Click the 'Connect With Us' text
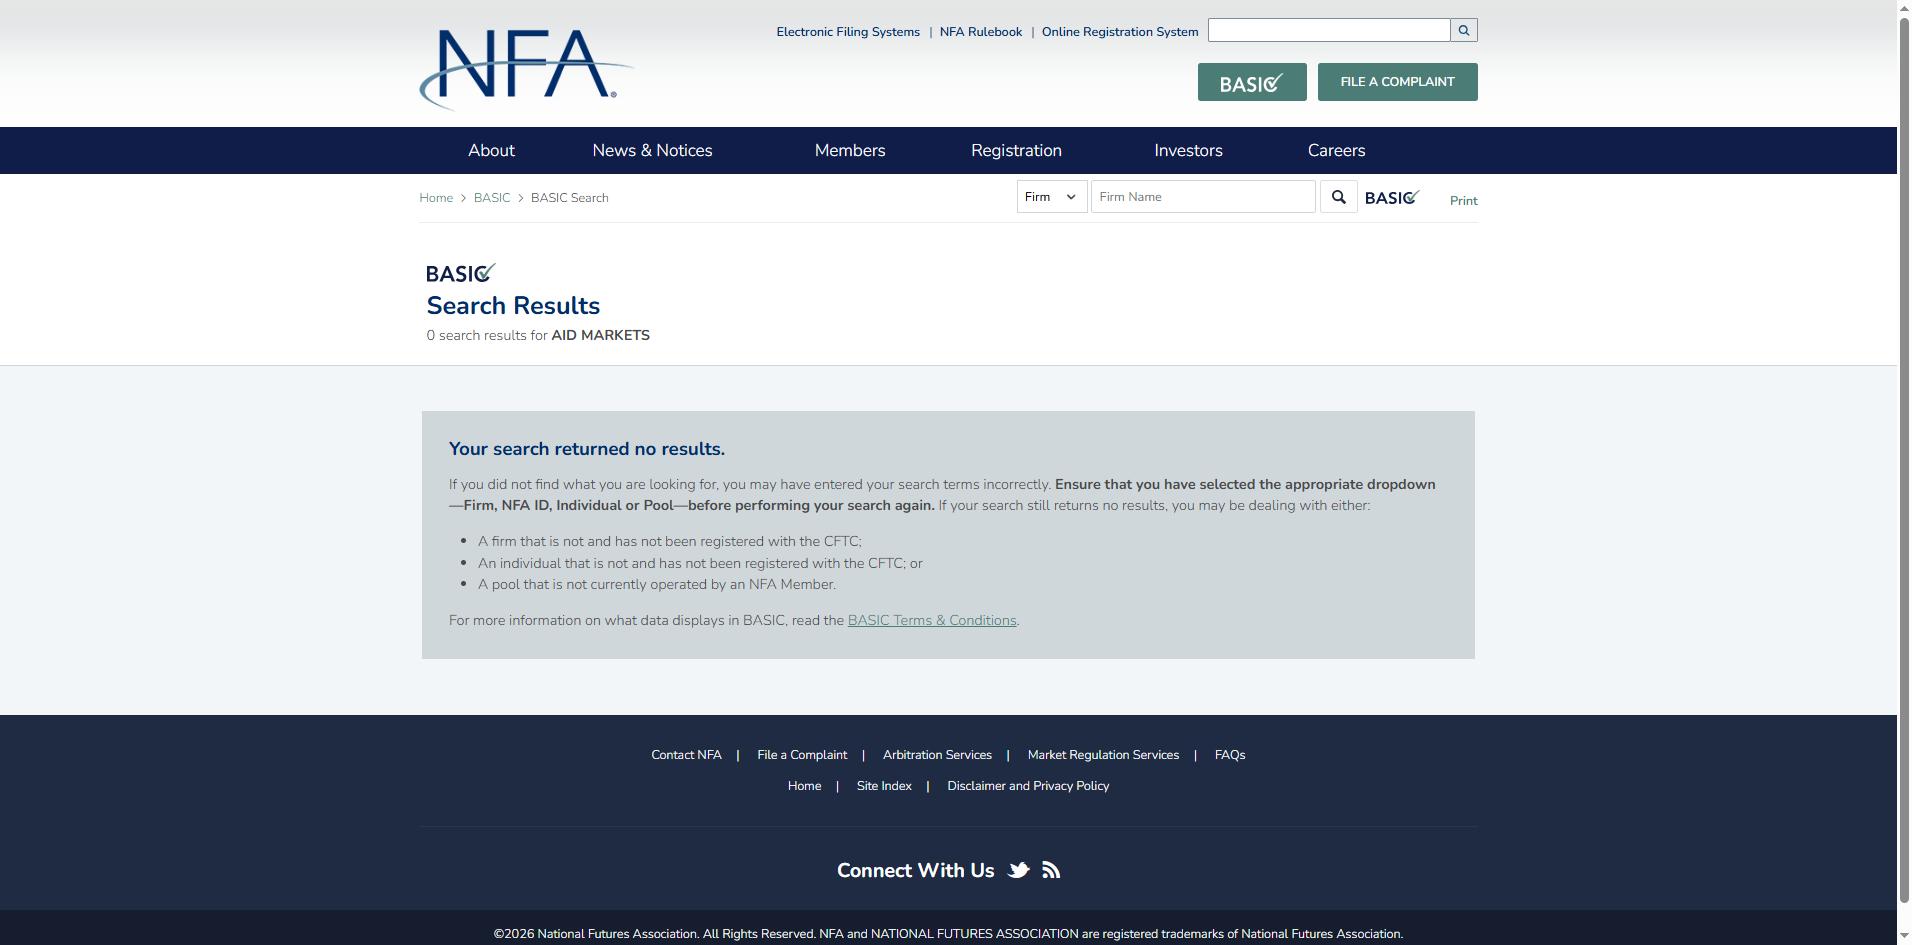 pyautogui.click(x=915, y=871)
